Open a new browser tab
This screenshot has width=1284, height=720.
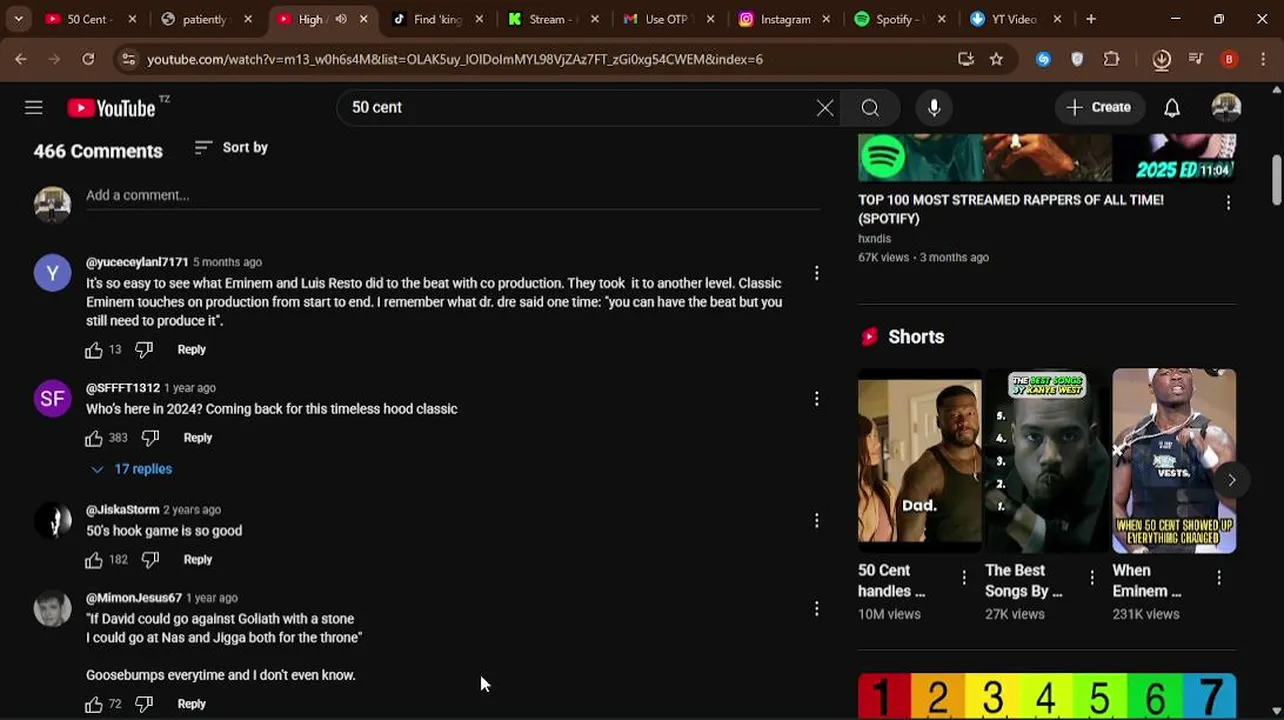point(1091,19)
